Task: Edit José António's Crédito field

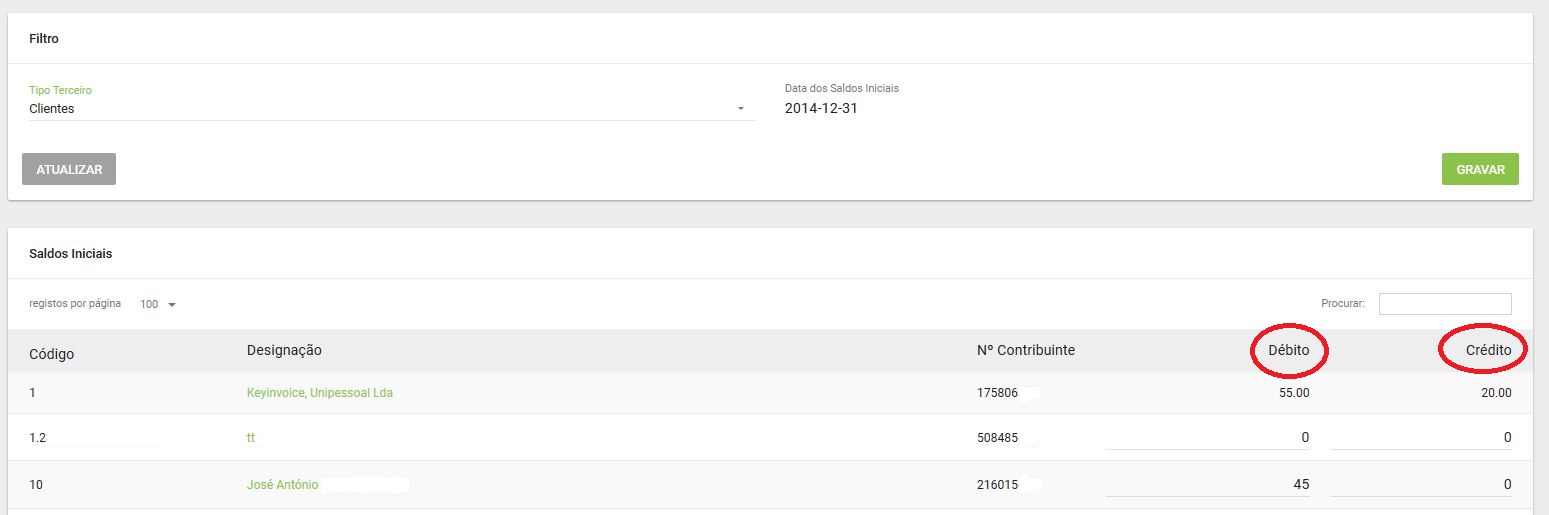Action: (x=1421, y=485)
